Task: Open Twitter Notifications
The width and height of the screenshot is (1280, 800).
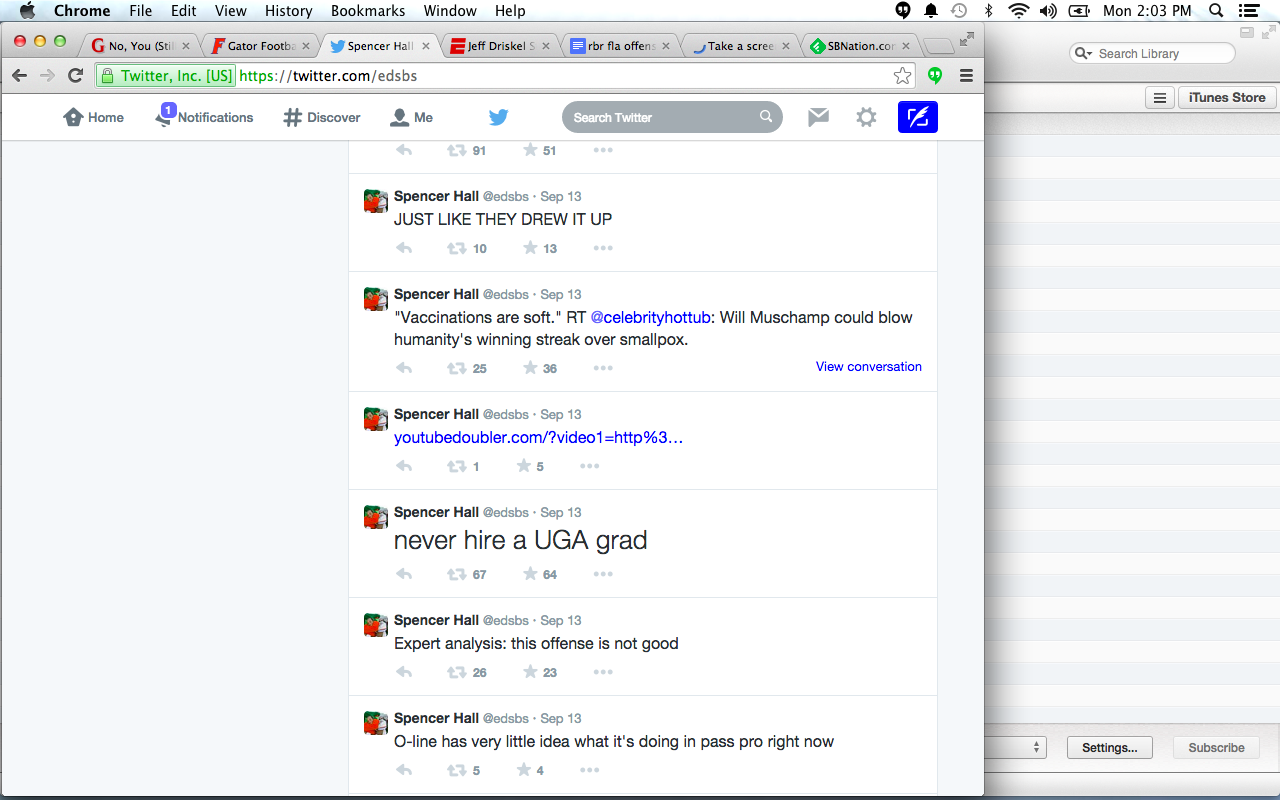Action: point(205,117)
